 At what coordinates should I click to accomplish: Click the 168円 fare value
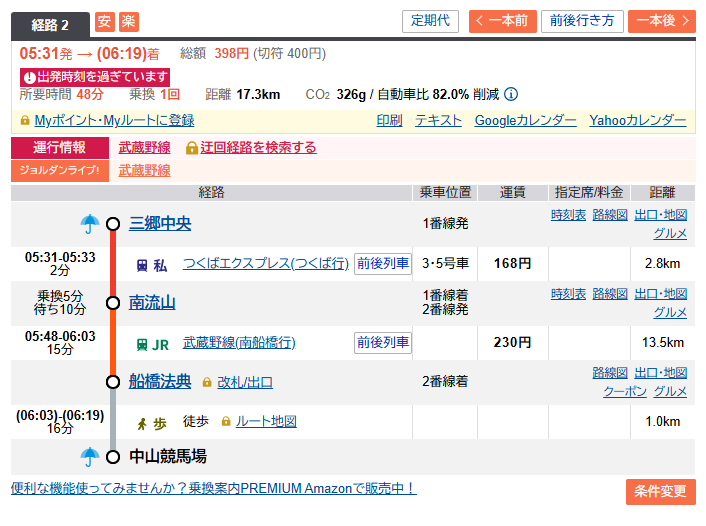(512, 263)
